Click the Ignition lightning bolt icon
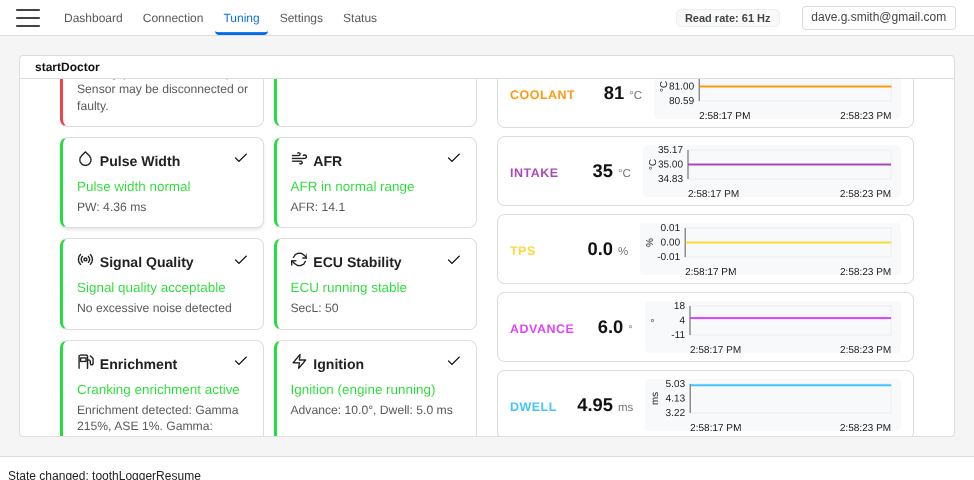The height and width of the screenshot is (480, 974). coord(299,362)
